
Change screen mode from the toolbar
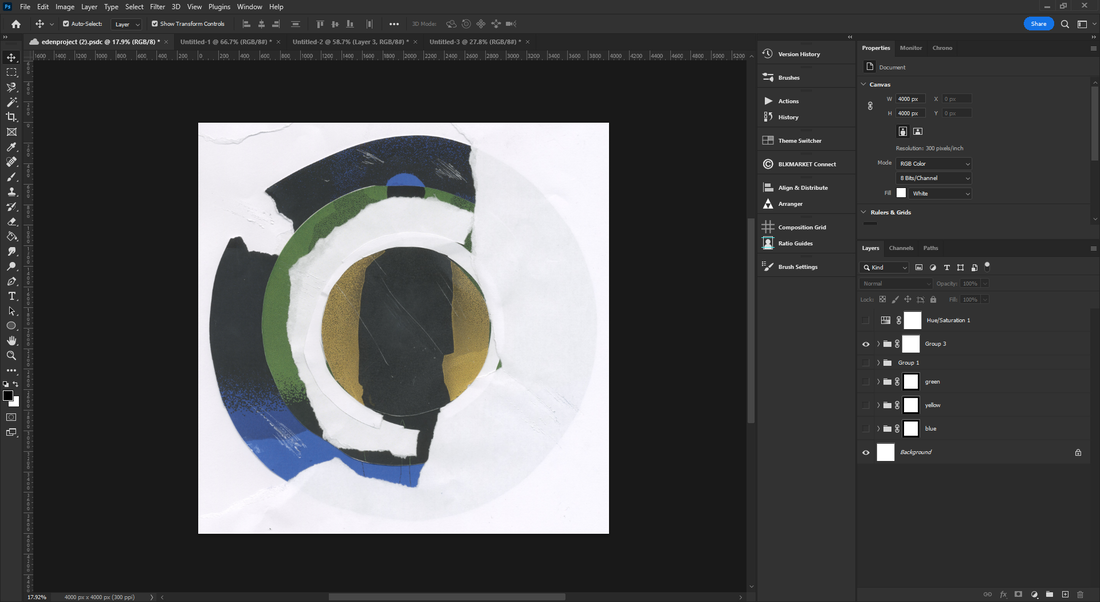[x=11, y=432]
